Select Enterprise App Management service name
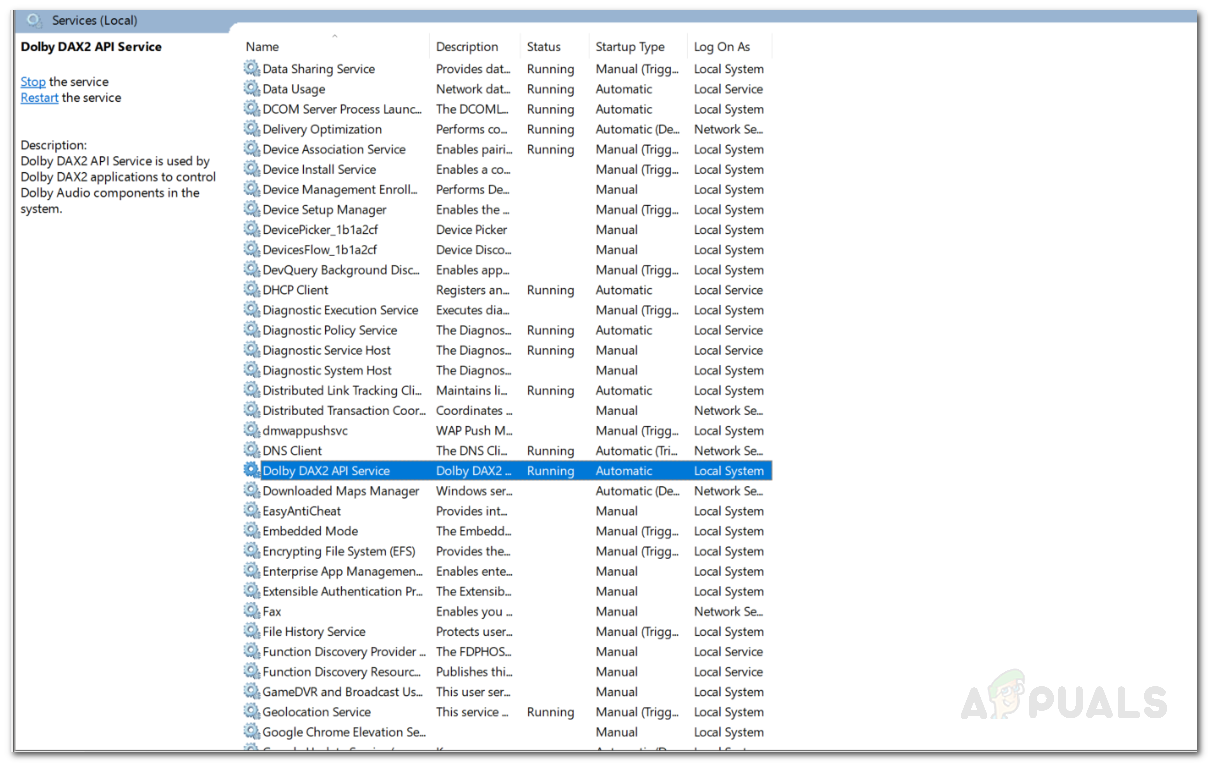Image resolution: width=1208 pixels, height=763 pixels. 343,571
